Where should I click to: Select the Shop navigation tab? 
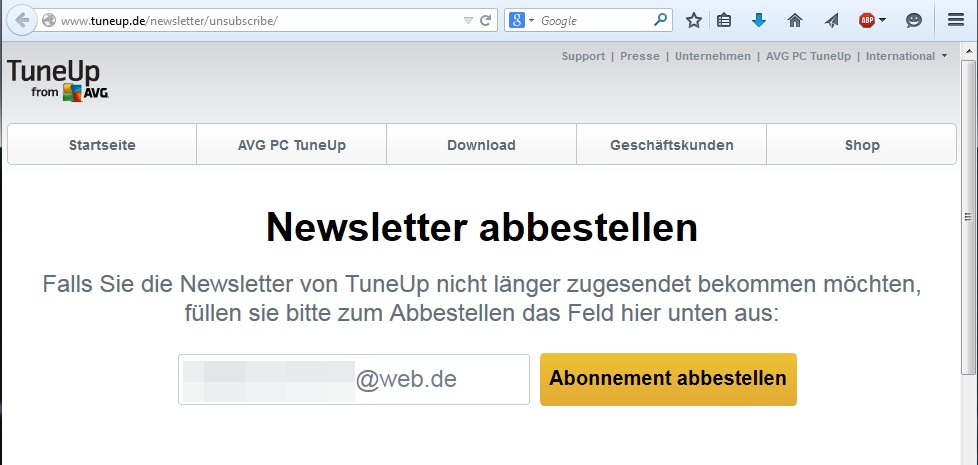[861, 145]
